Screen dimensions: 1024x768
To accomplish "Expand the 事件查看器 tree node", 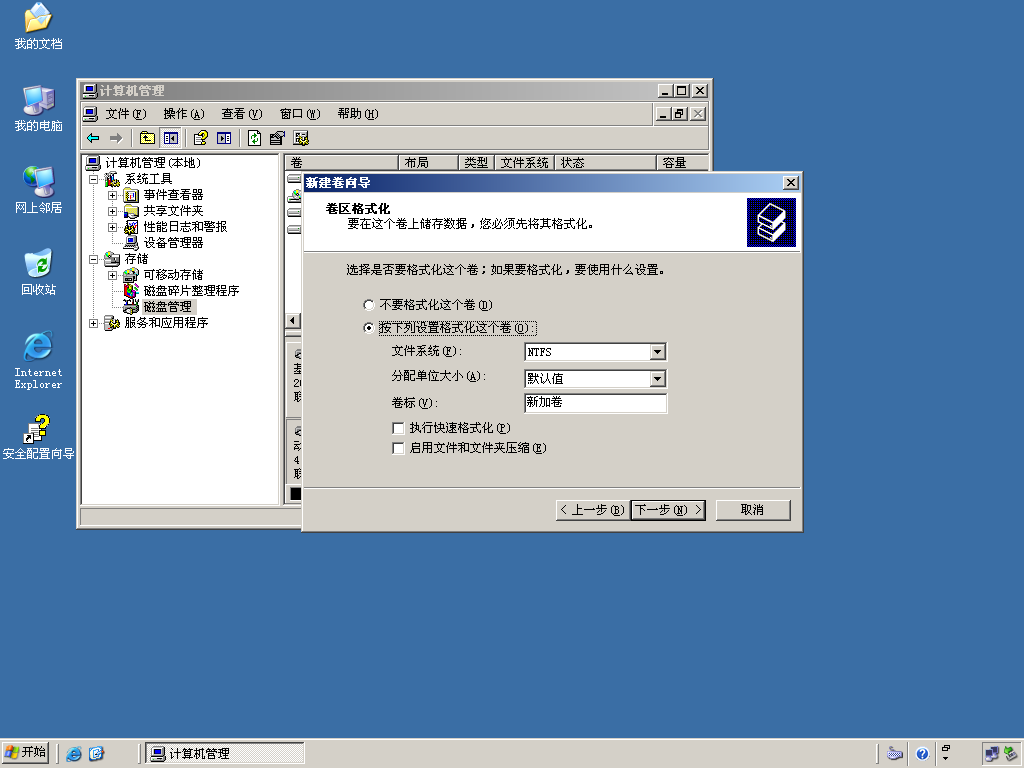I will coord(112,195).
